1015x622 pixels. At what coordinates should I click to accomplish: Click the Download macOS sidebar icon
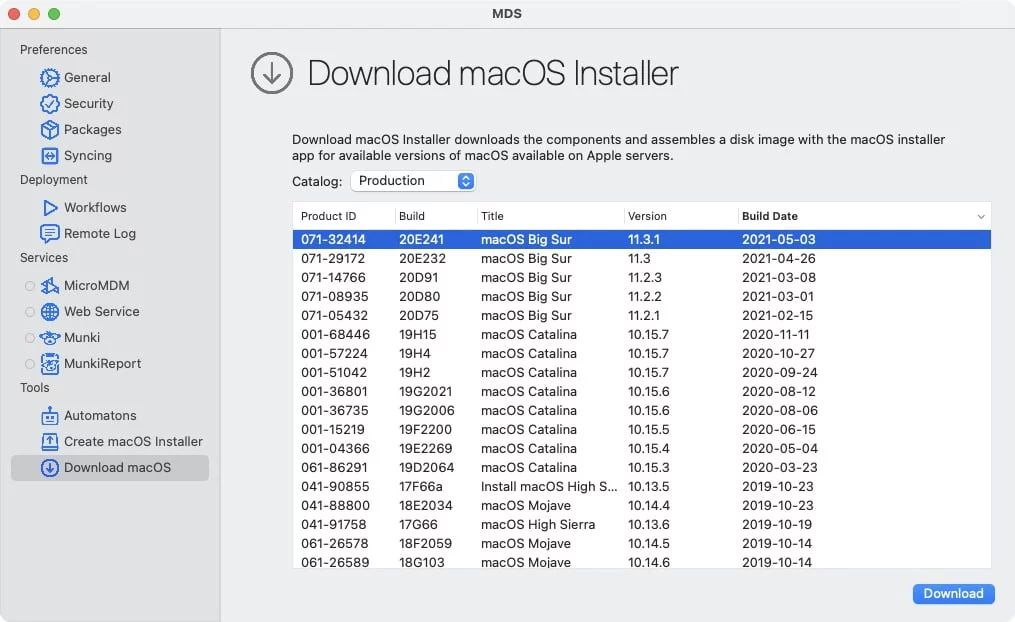[50, 468]
